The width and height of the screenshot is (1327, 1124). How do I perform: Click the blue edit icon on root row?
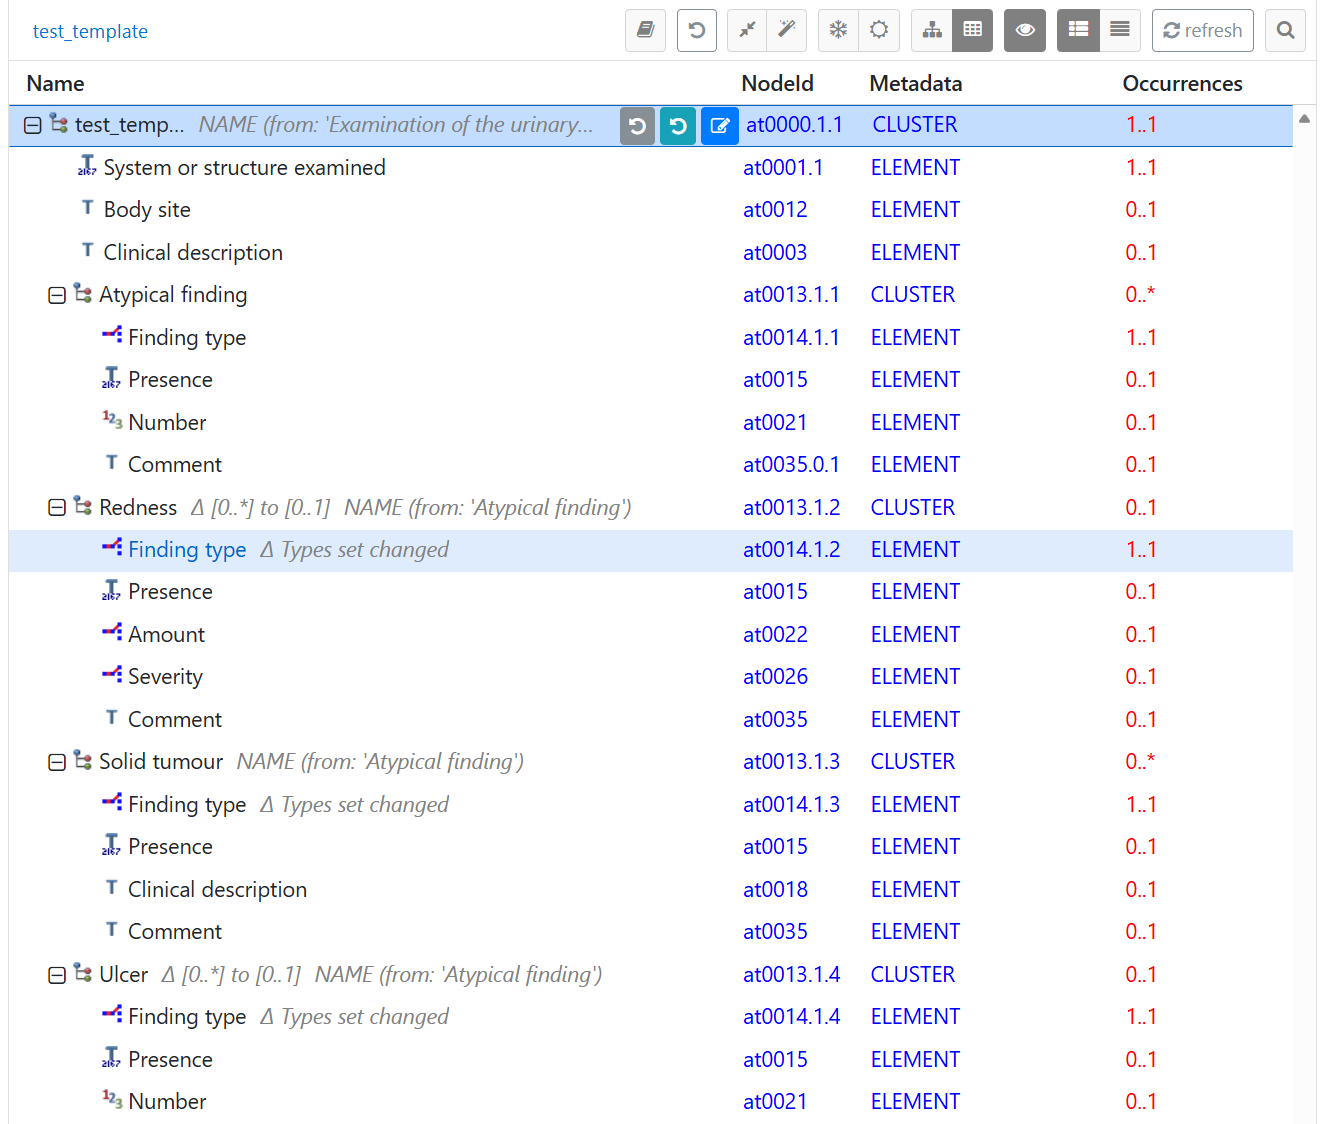pos(719,126)
